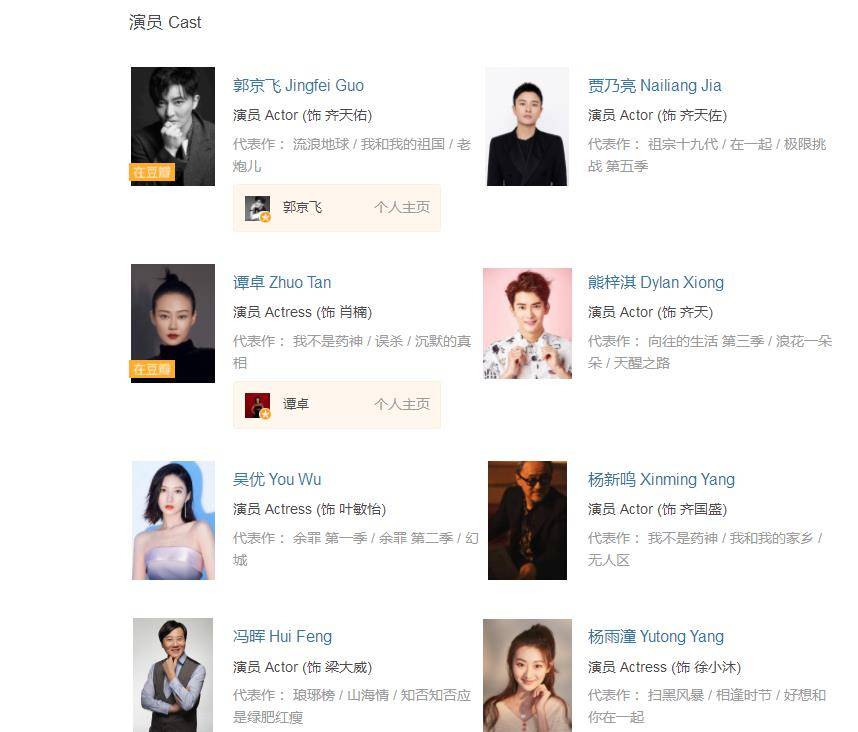This screenshot has height=732, width=858.
Task: Click Dylan Xiong's portrait photo
Action: [527, 323]
